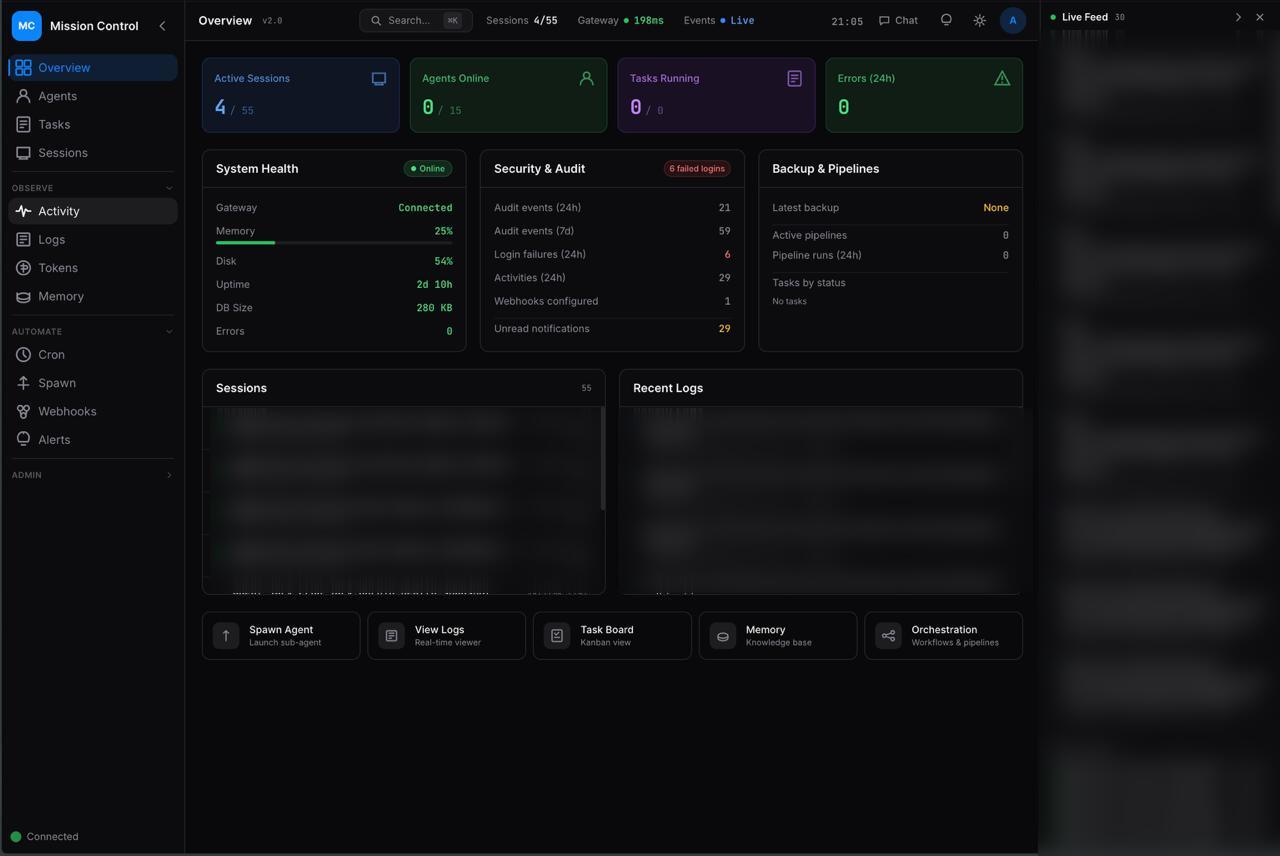Open the Task Board kanban view
This screenshot has width=1280, height=856.
[x=611, y=635]
